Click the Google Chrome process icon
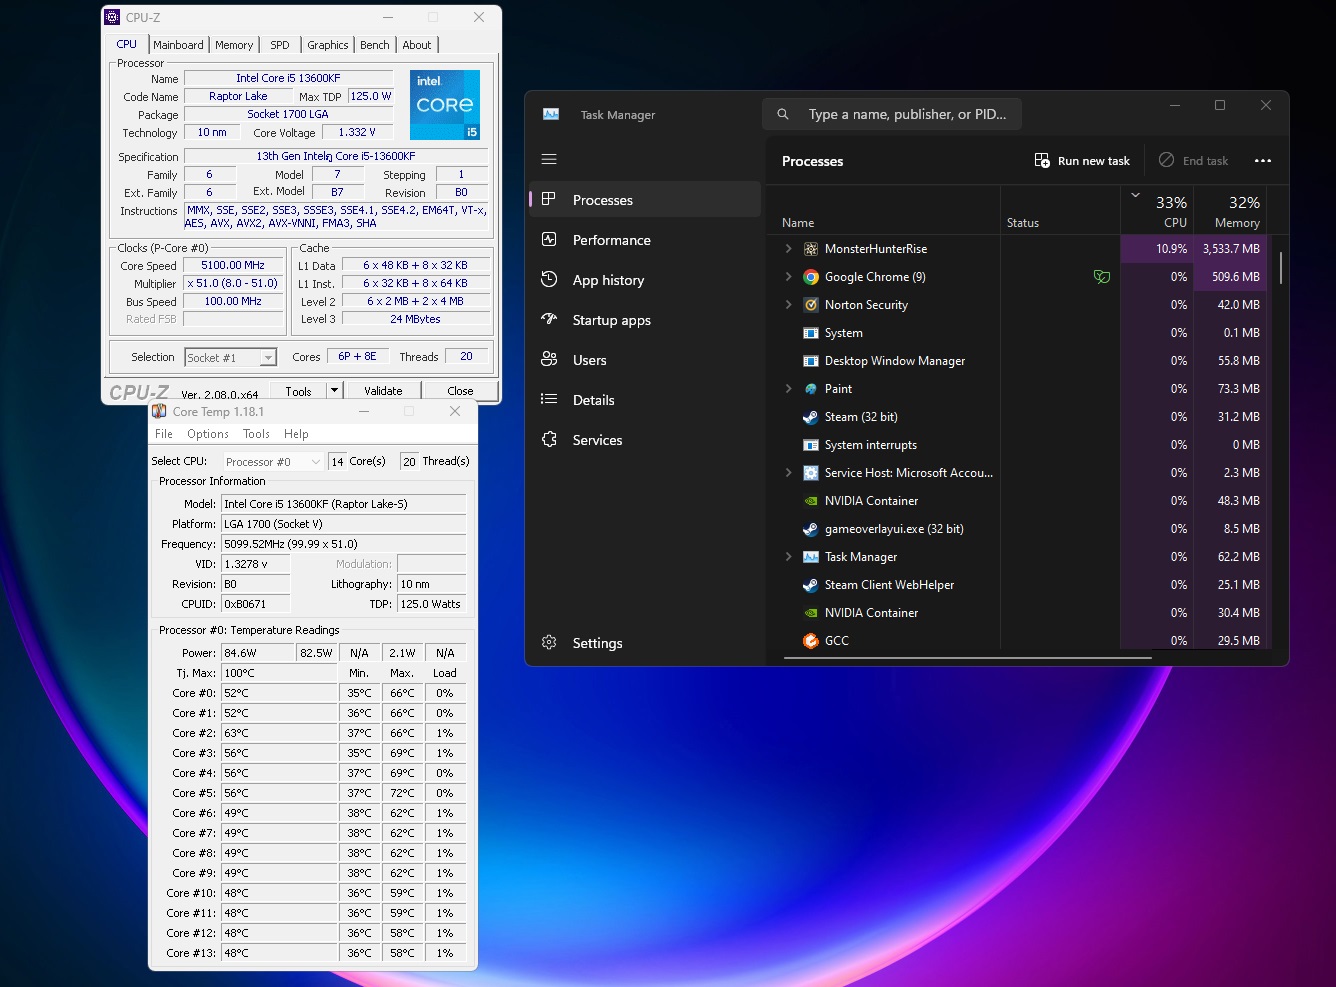Screen dimensions: 1336x987 coord(811,277)
